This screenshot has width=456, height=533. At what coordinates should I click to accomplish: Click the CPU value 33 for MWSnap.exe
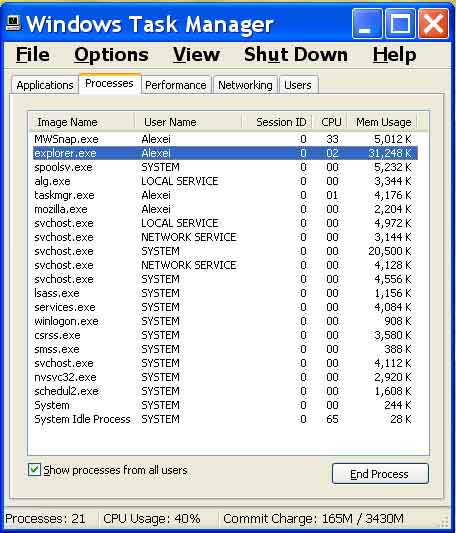point(332,139)
